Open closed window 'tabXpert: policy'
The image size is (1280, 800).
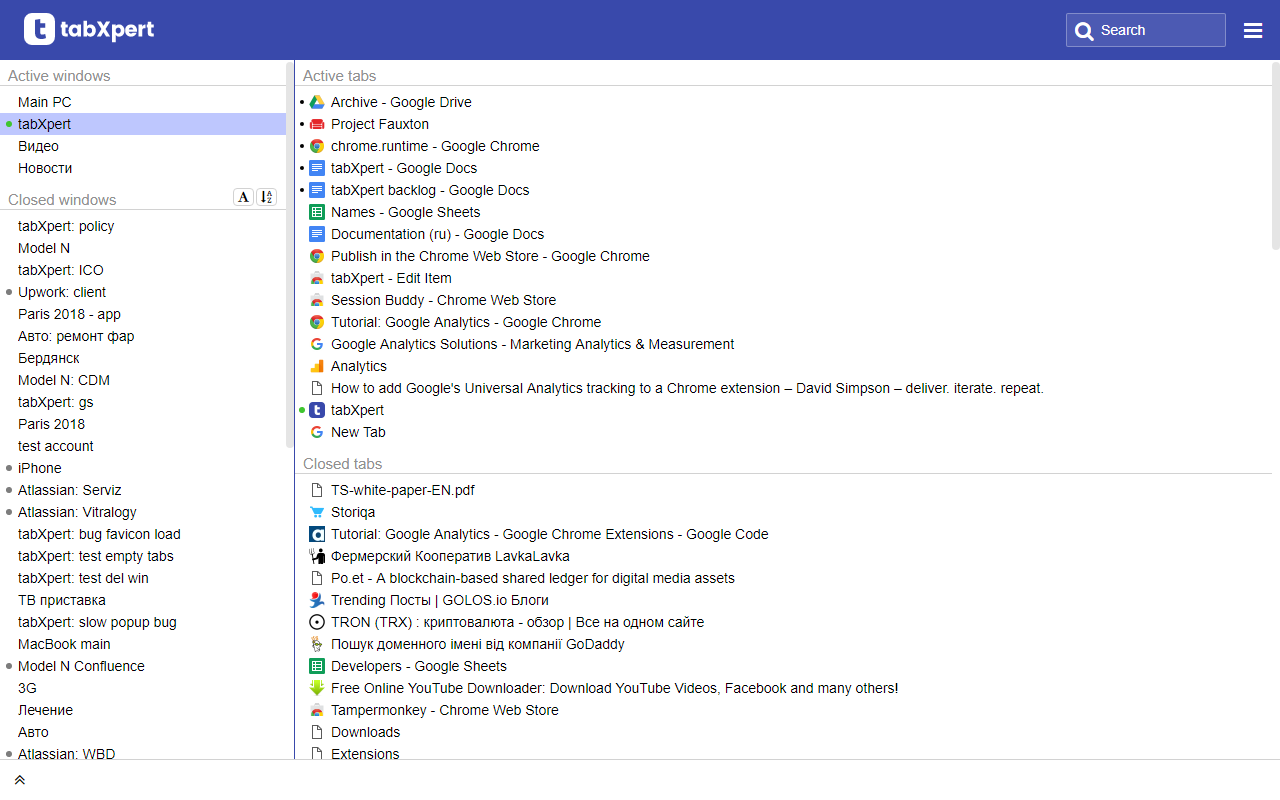(143, 226)
